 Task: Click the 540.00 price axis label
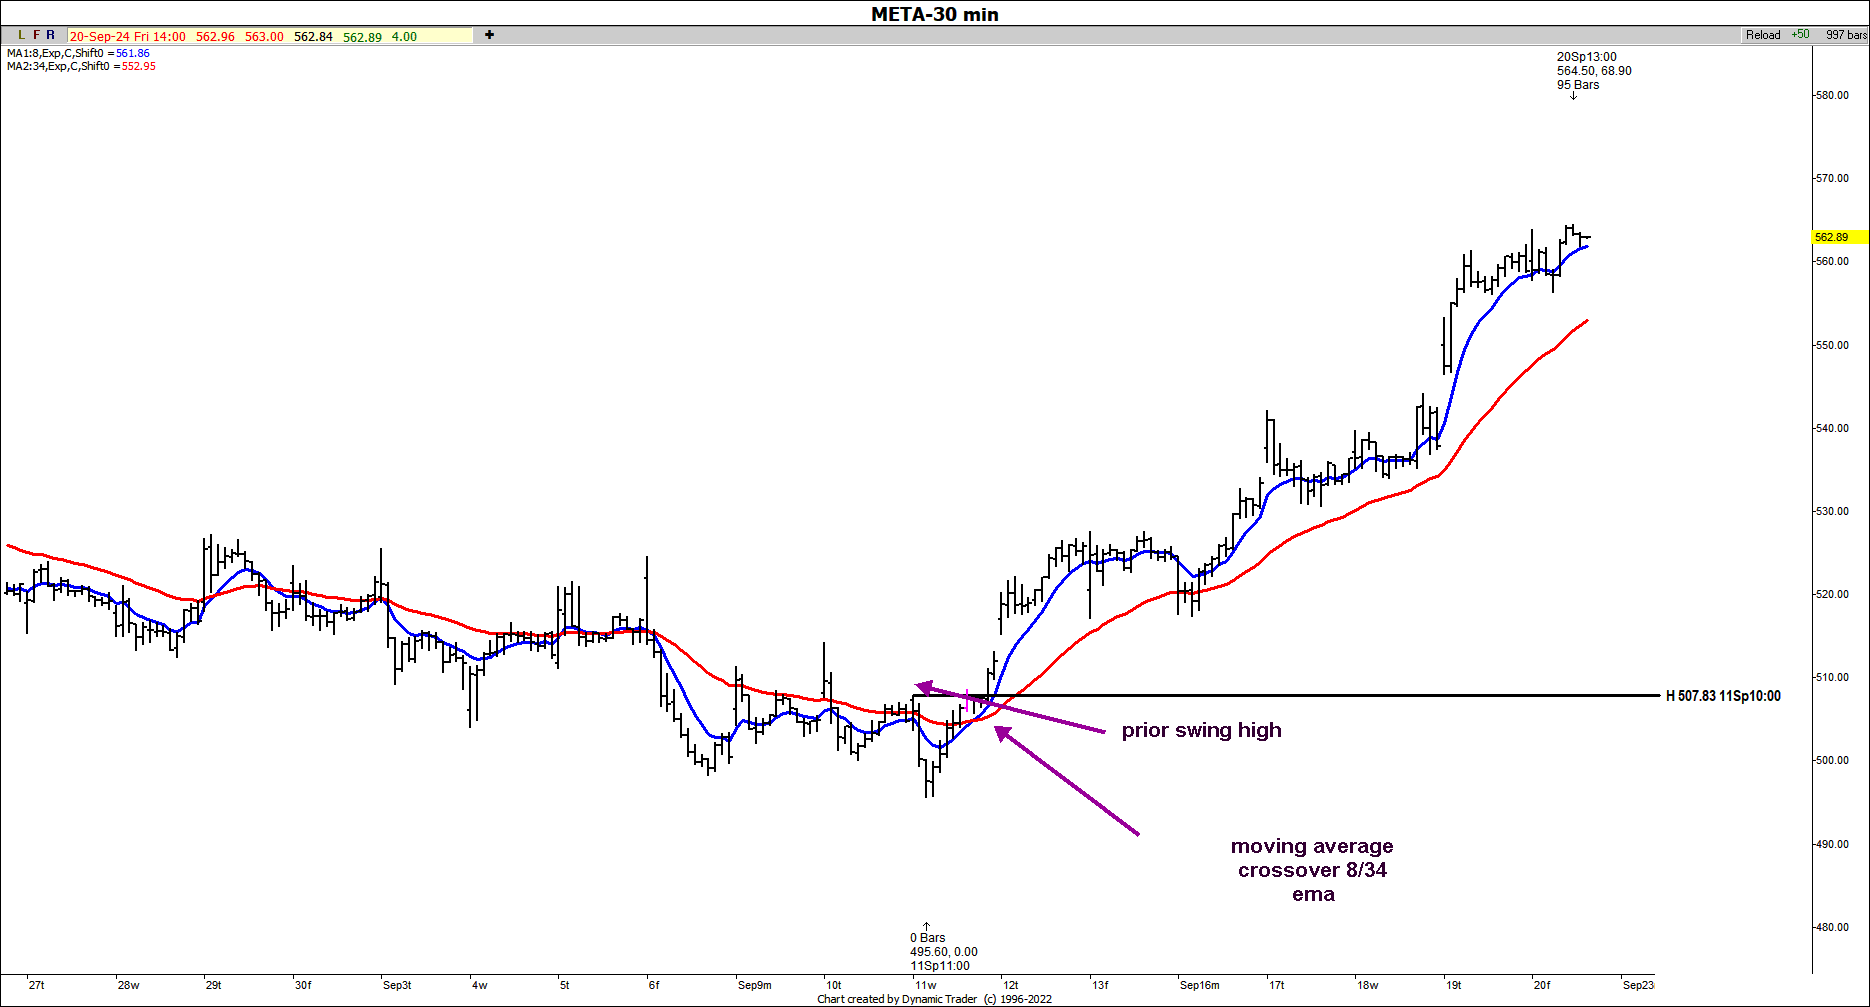[x=1832, y=428]
